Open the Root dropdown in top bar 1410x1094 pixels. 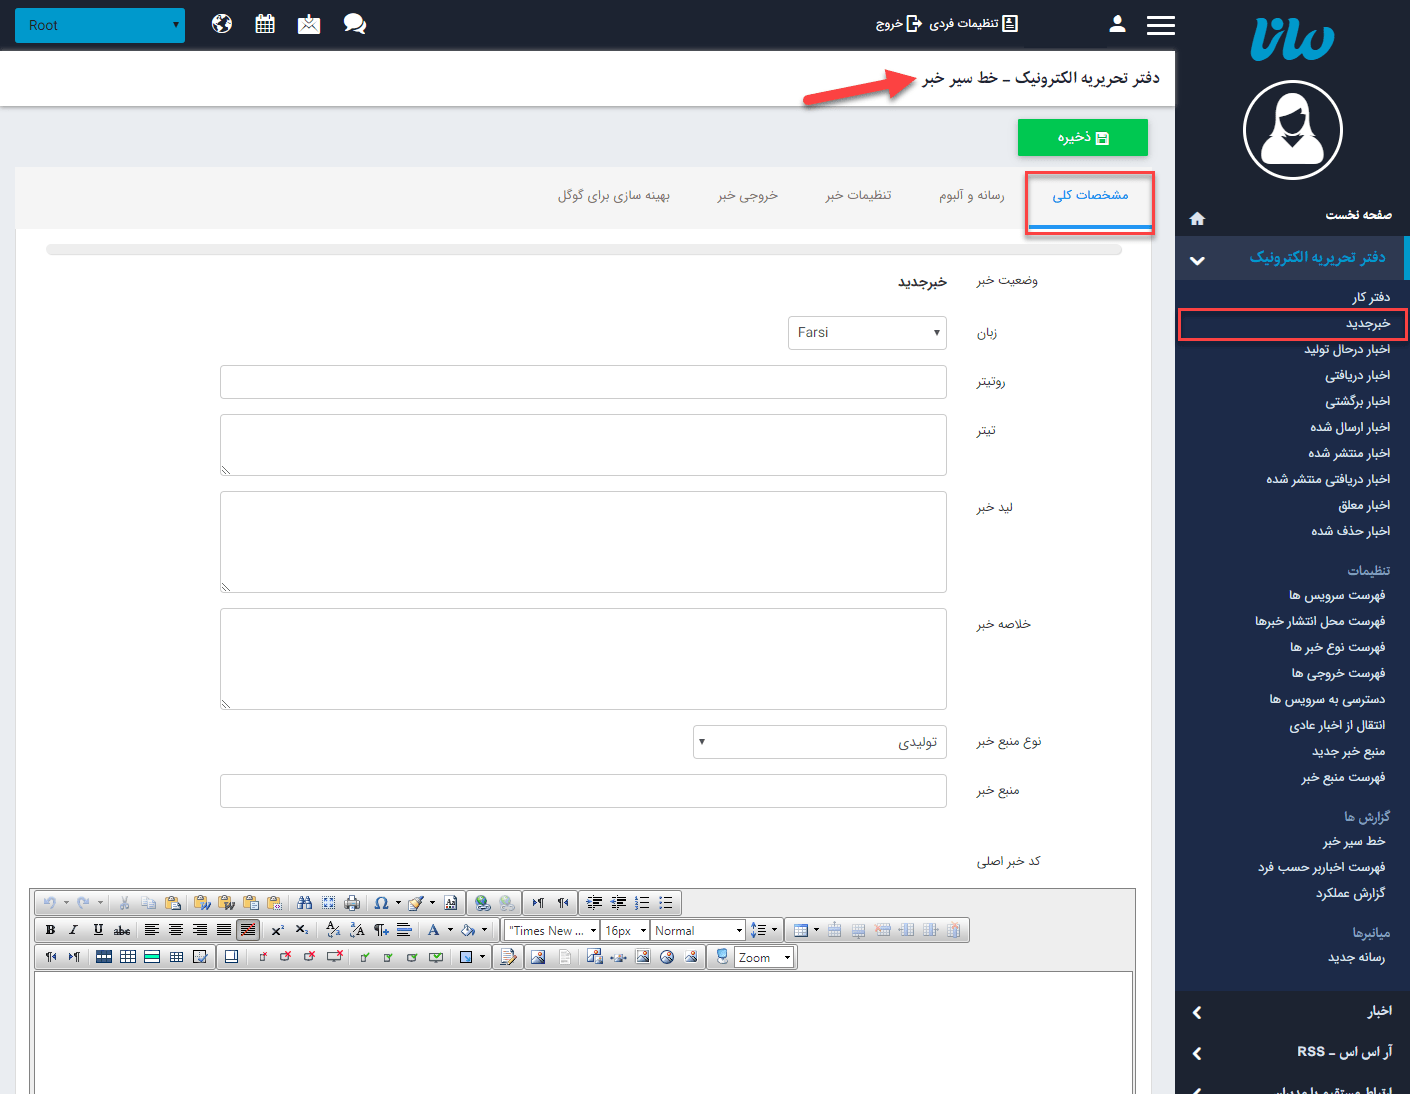pos(100,25)
